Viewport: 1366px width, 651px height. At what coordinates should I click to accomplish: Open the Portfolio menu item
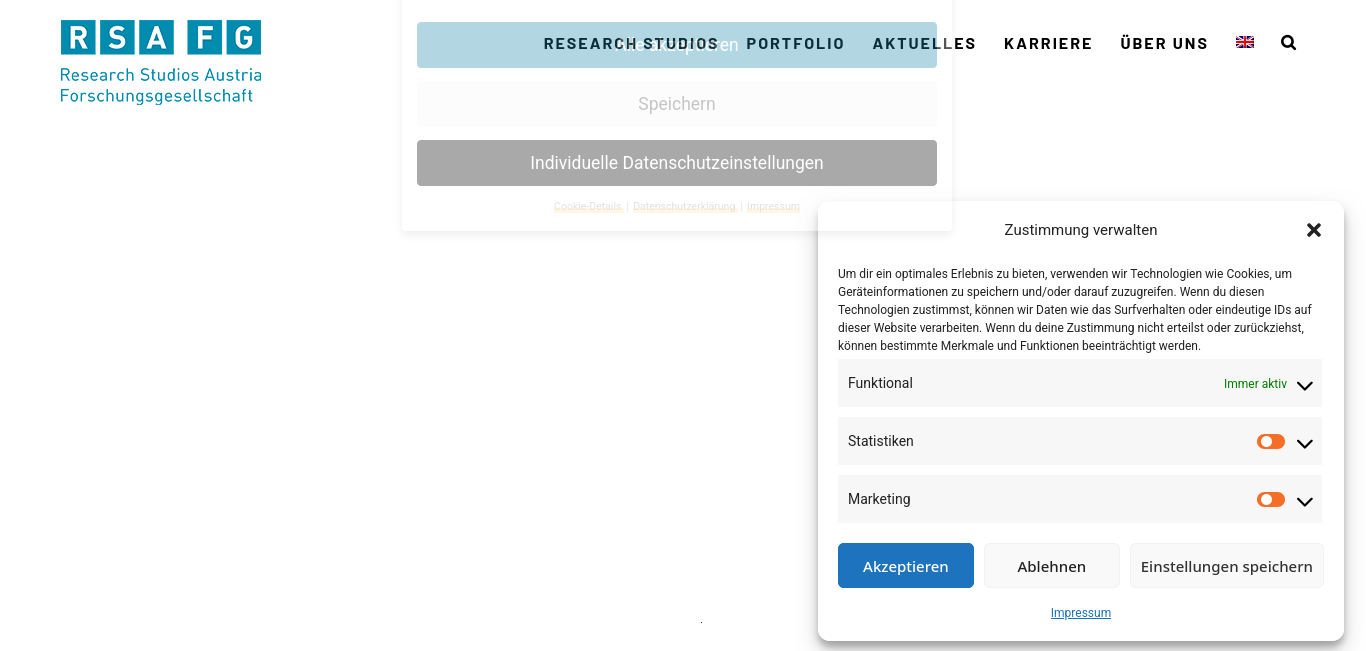click(796, 43)
